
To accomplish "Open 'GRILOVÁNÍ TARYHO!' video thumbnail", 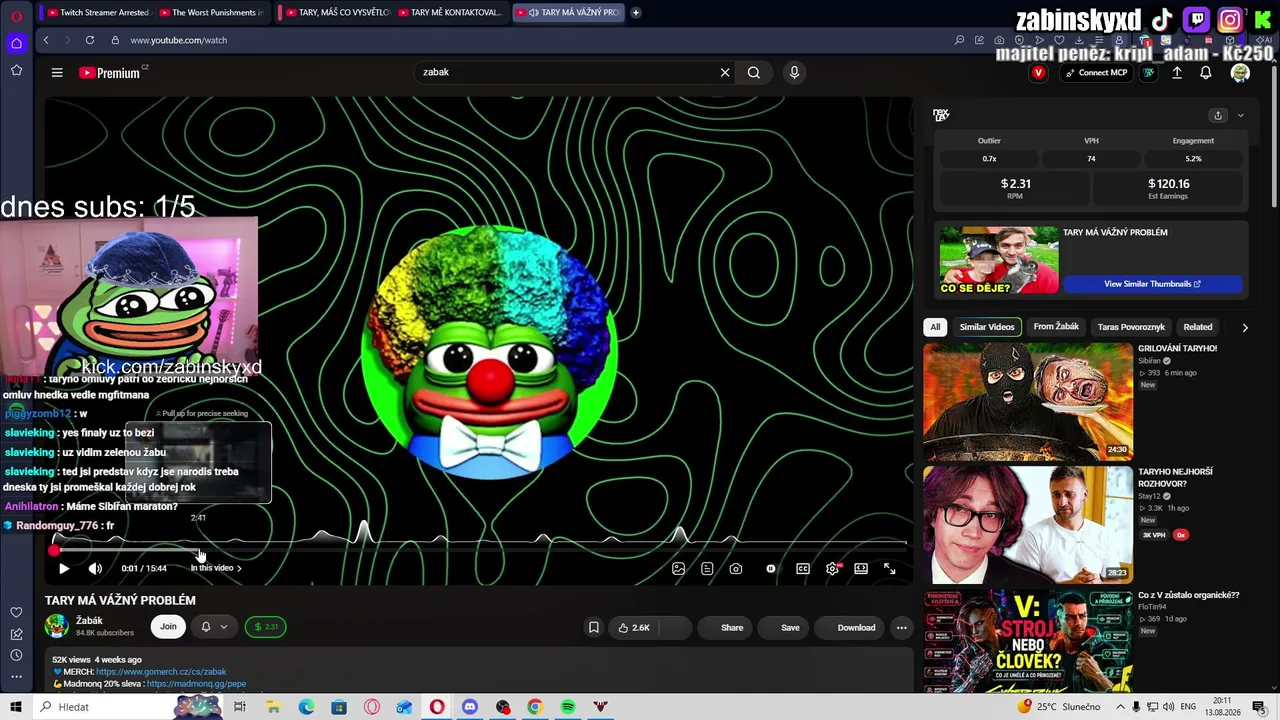I will (x=1028, y=402).
